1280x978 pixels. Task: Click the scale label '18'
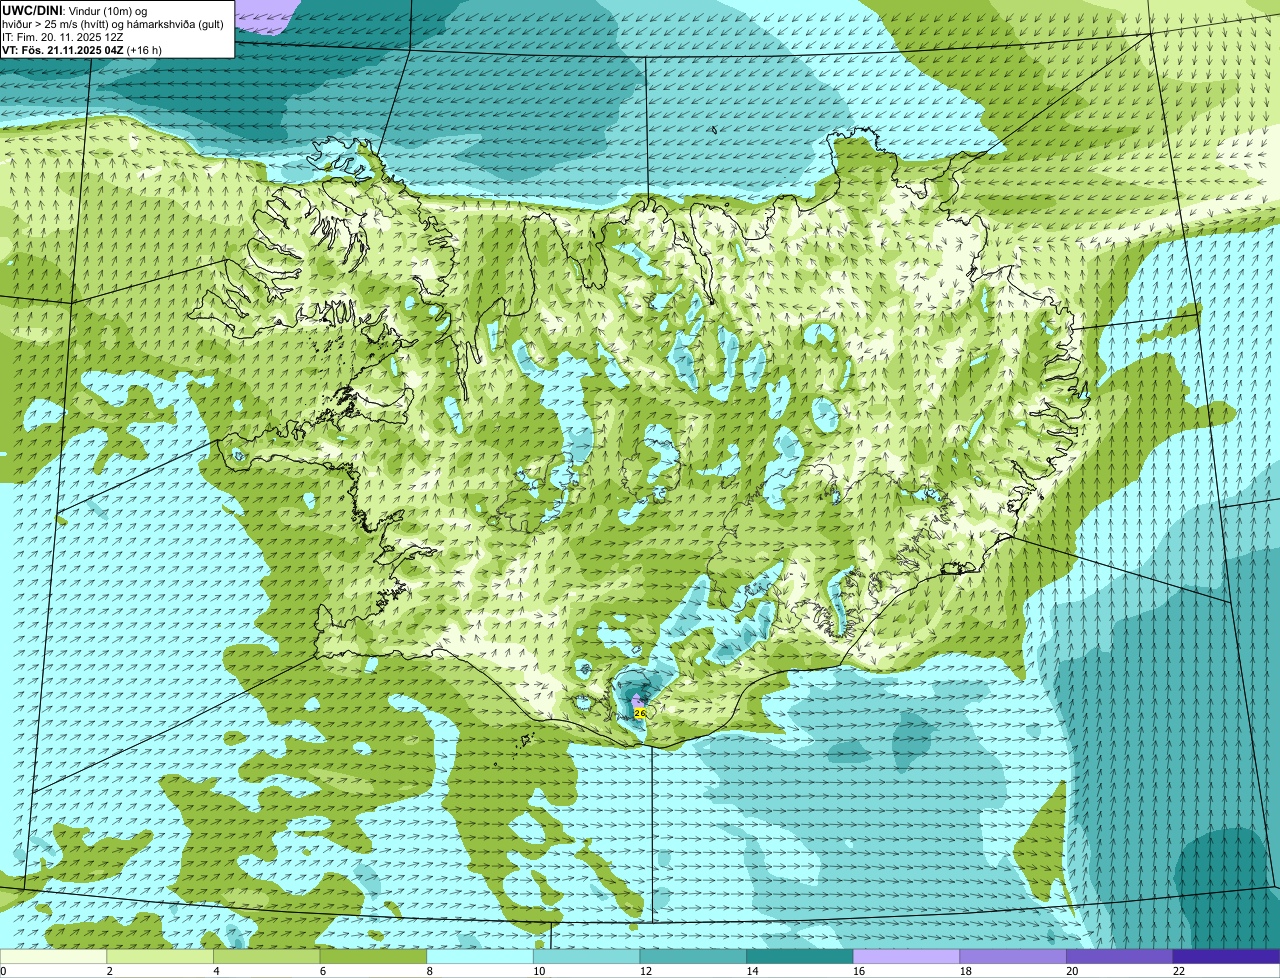(x=966, y=971)
